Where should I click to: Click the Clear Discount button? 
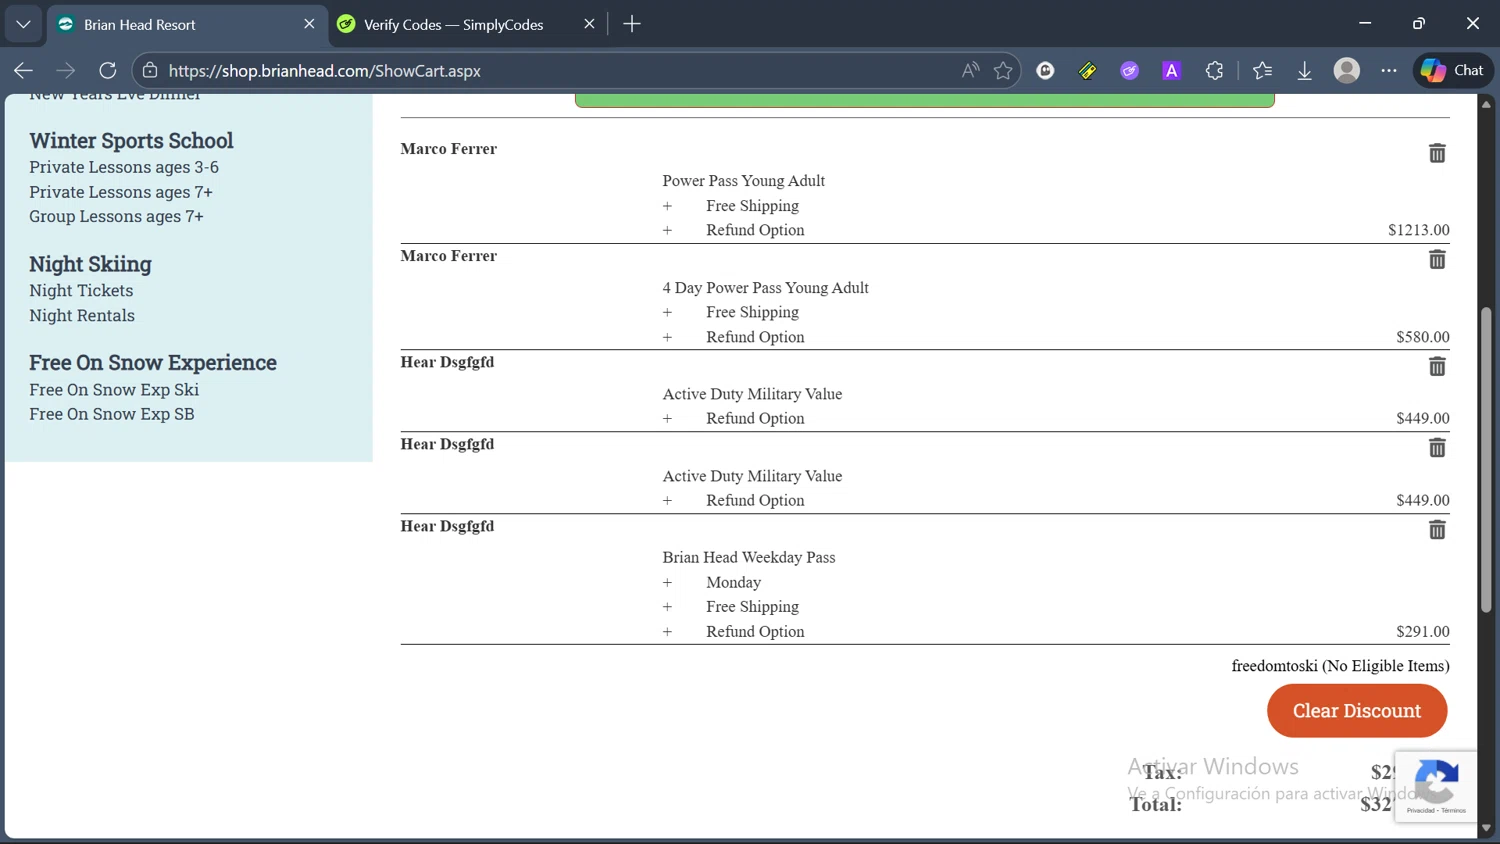(x=1357, y=711)
